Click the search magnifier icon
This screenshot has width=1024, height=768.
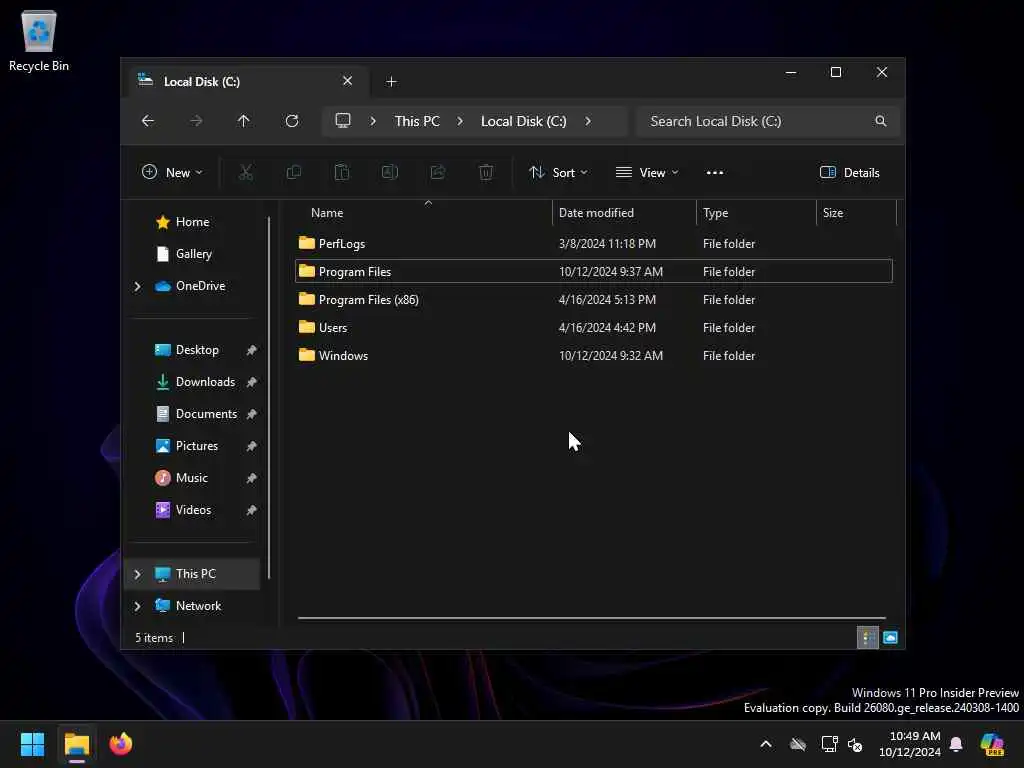click(880, 121)
